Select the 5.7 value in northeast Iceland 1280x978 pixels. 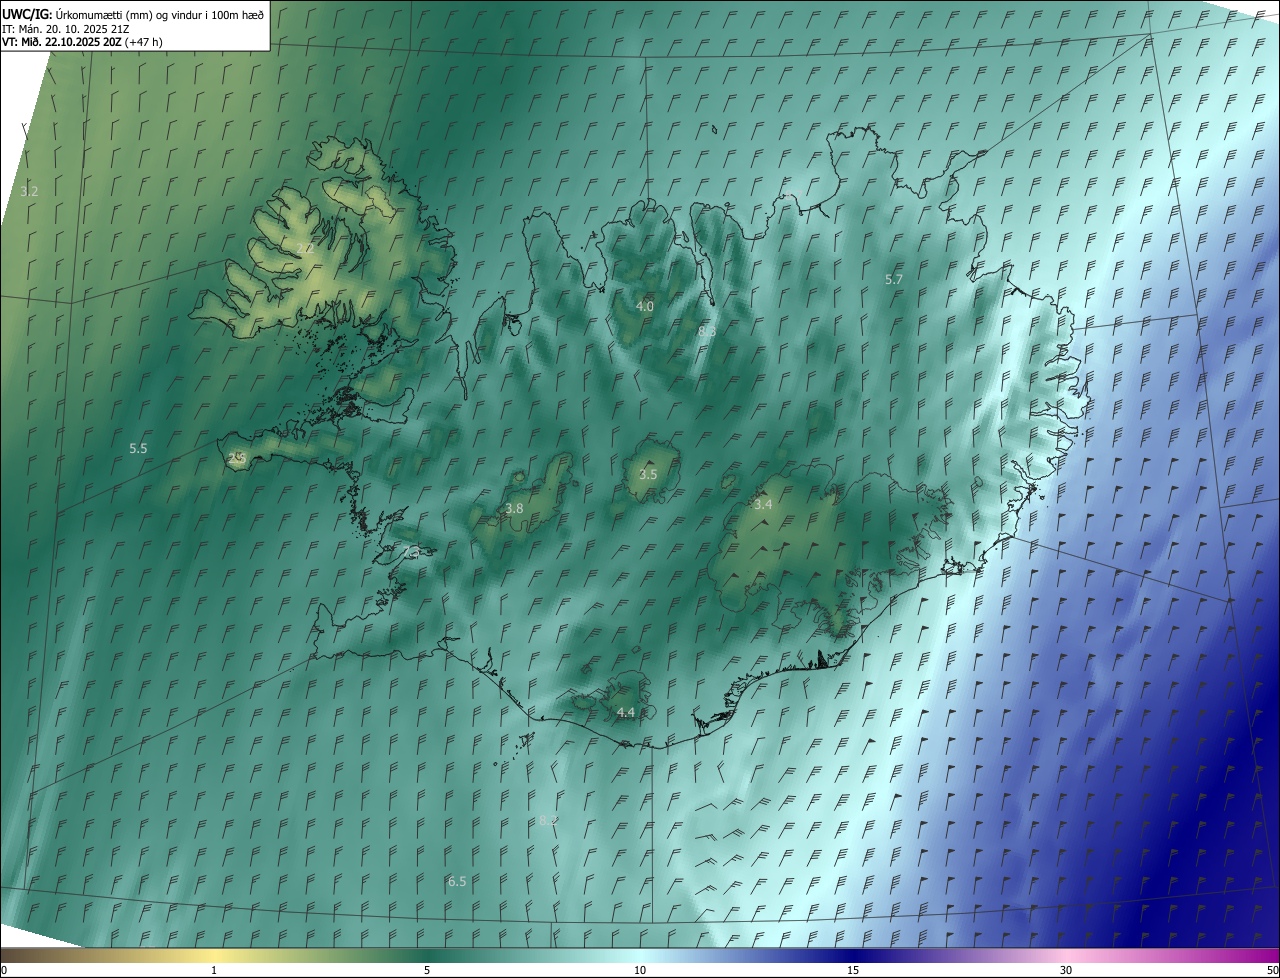[x=894, y=279]
